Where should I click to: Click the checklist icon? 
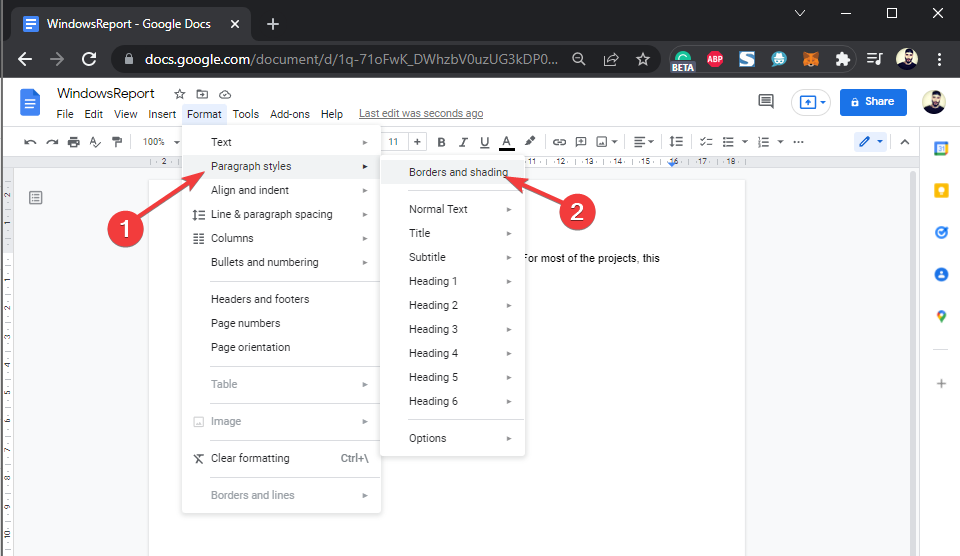tap(706, 142)
